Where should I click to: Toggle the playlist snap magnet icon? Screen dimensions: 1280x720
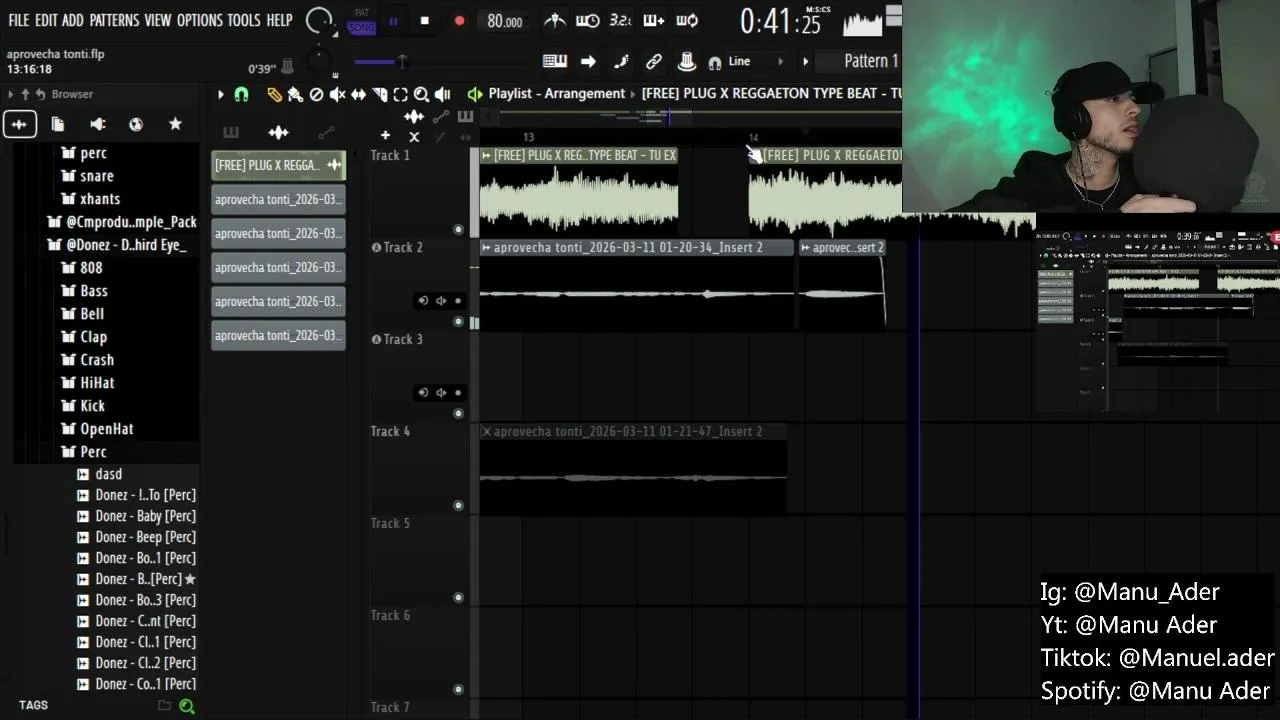(241, 94)
